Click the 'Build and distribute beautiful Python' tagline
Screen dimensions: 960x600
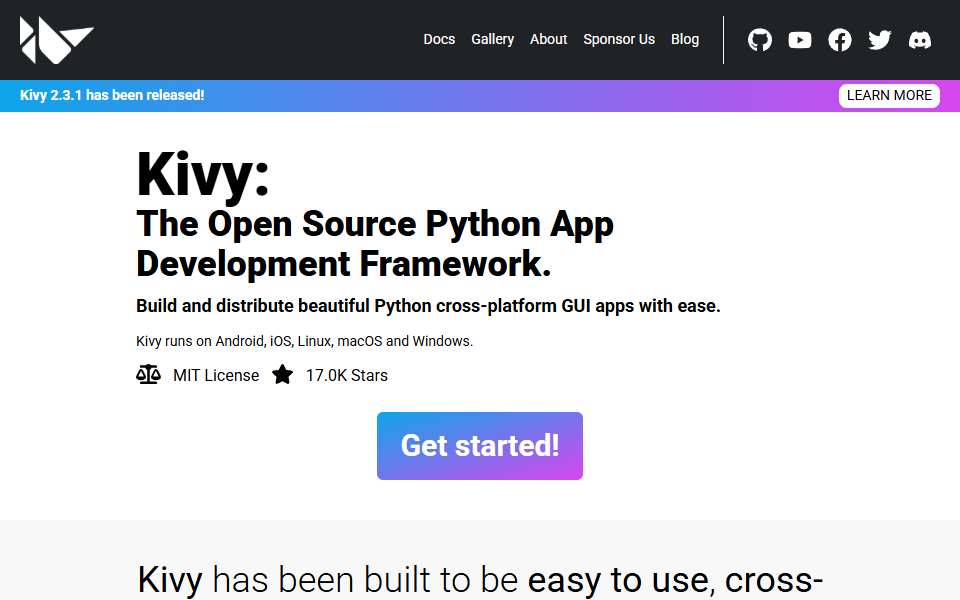(428, 306)
